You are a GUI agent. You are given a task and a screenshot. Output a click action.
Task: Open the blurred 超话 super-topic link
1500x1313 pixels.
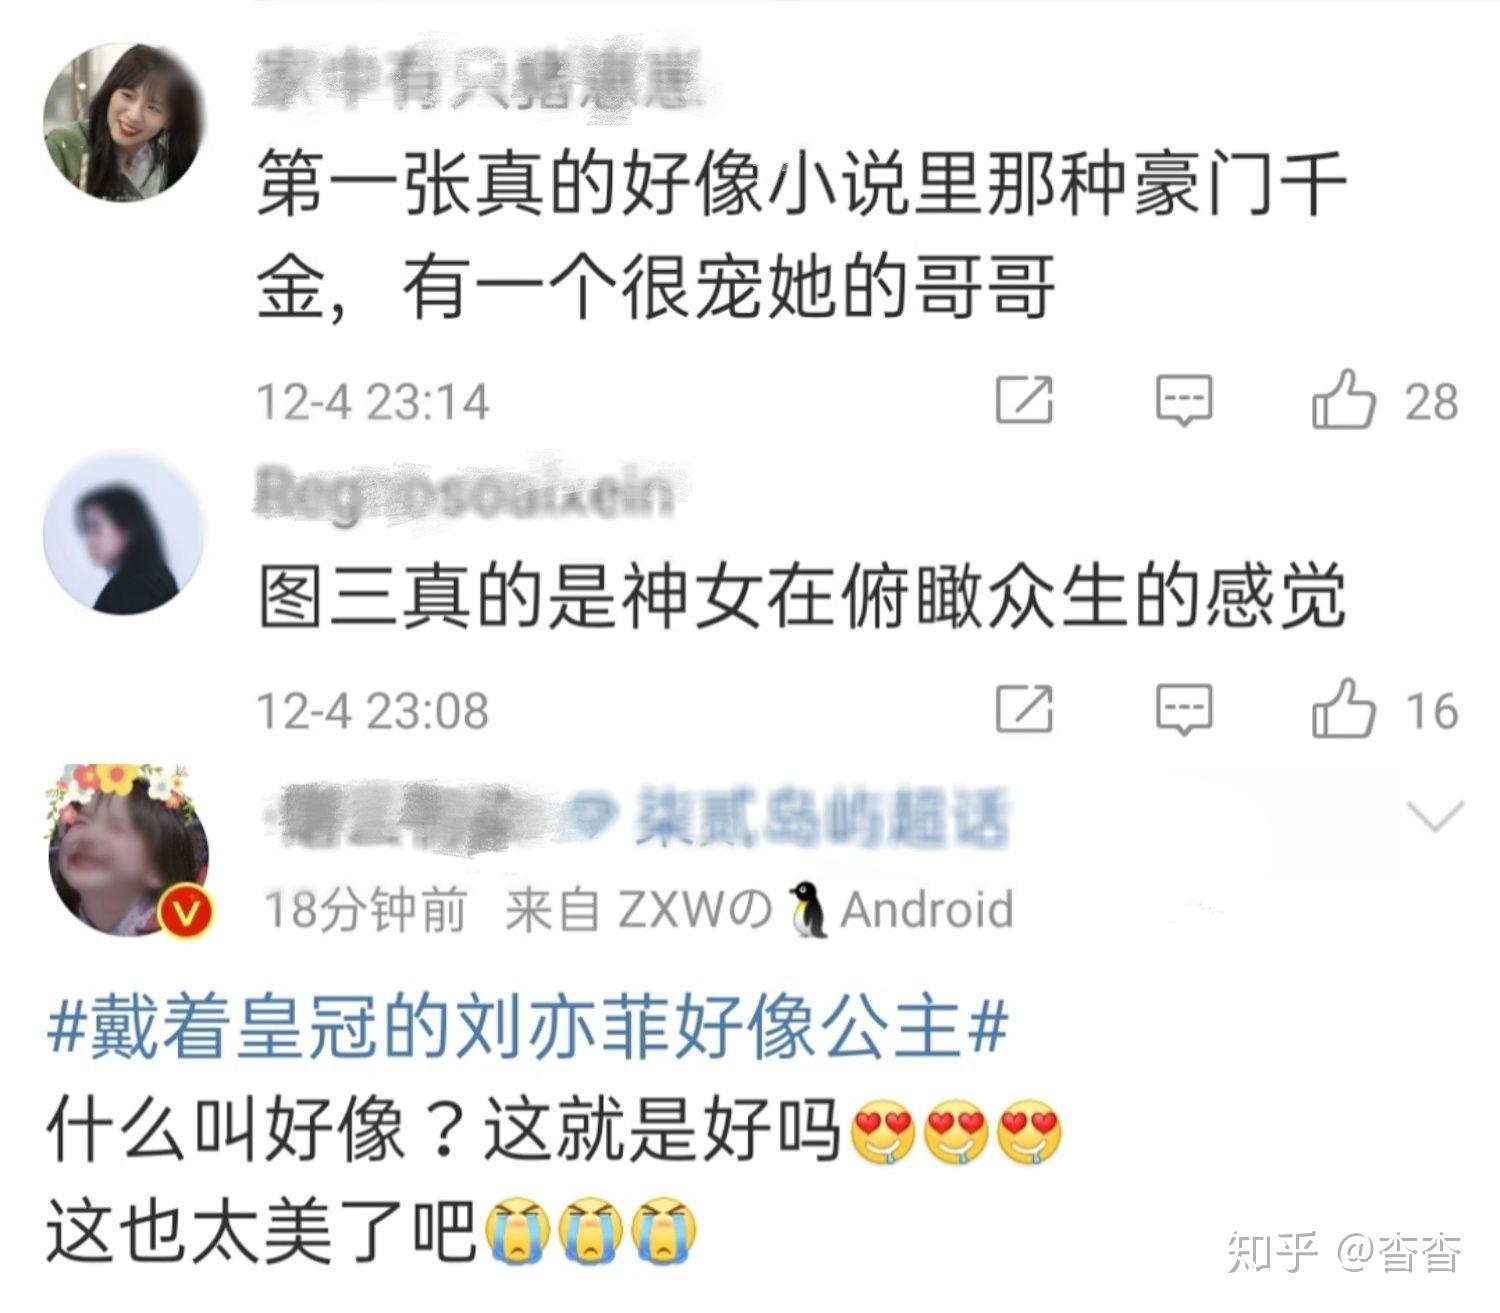pyautogui.click(x=789, y=819)
